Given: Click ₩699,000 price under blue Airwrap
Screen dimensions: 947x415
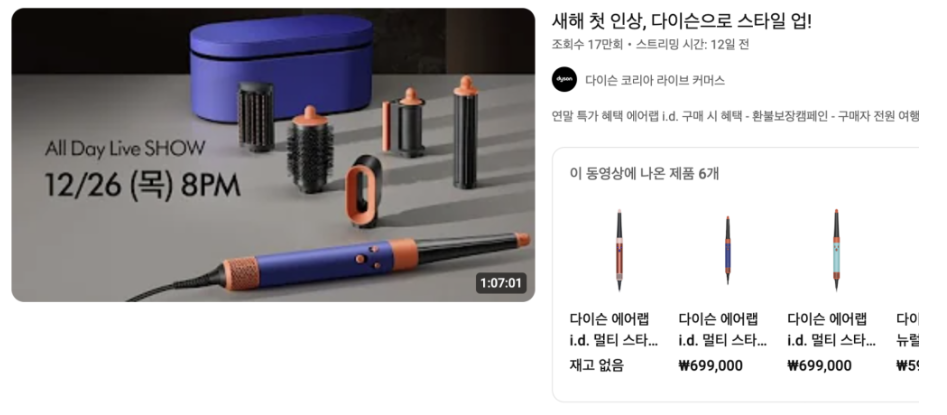Looking at the screenshot, I should pos(711,365).
